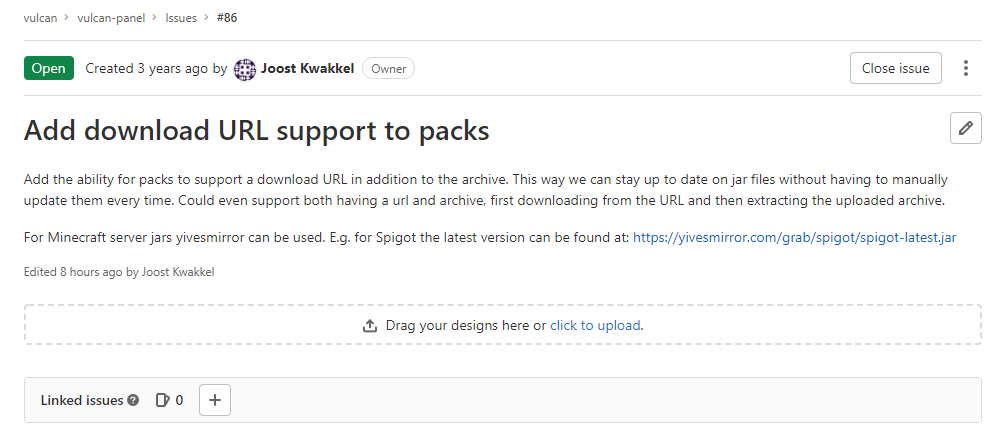1005x436 pixels.
Task: Click the green Open status badge
Action: (48, 69)
